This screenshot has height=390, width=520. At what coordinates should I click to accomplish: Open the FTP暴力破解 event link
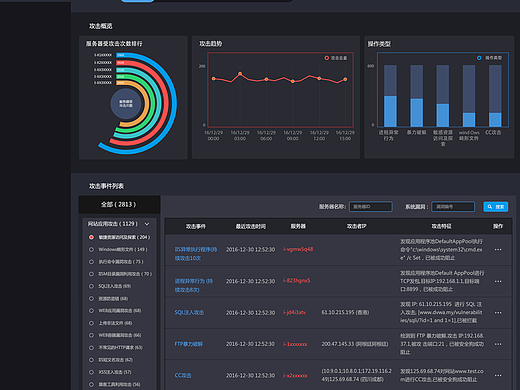[x=188, y=344]
